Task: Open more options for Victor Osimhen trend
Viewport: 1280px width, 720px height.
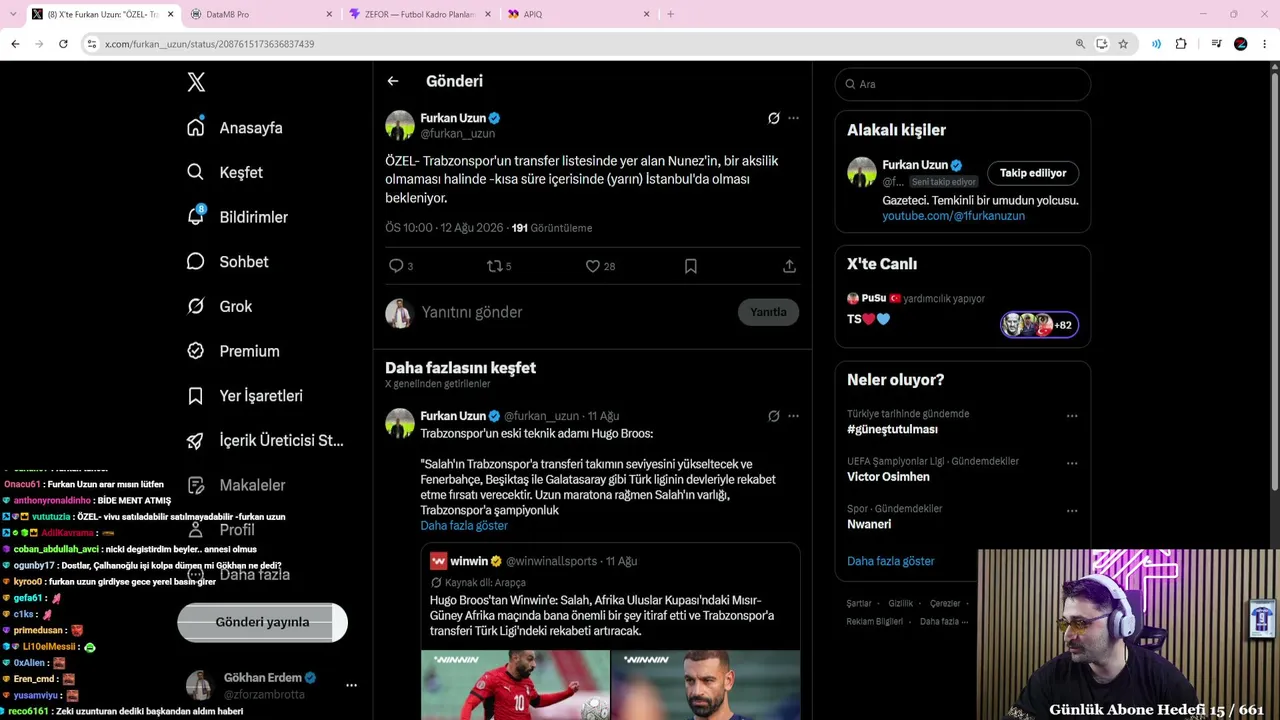Action: [1072, 464]
